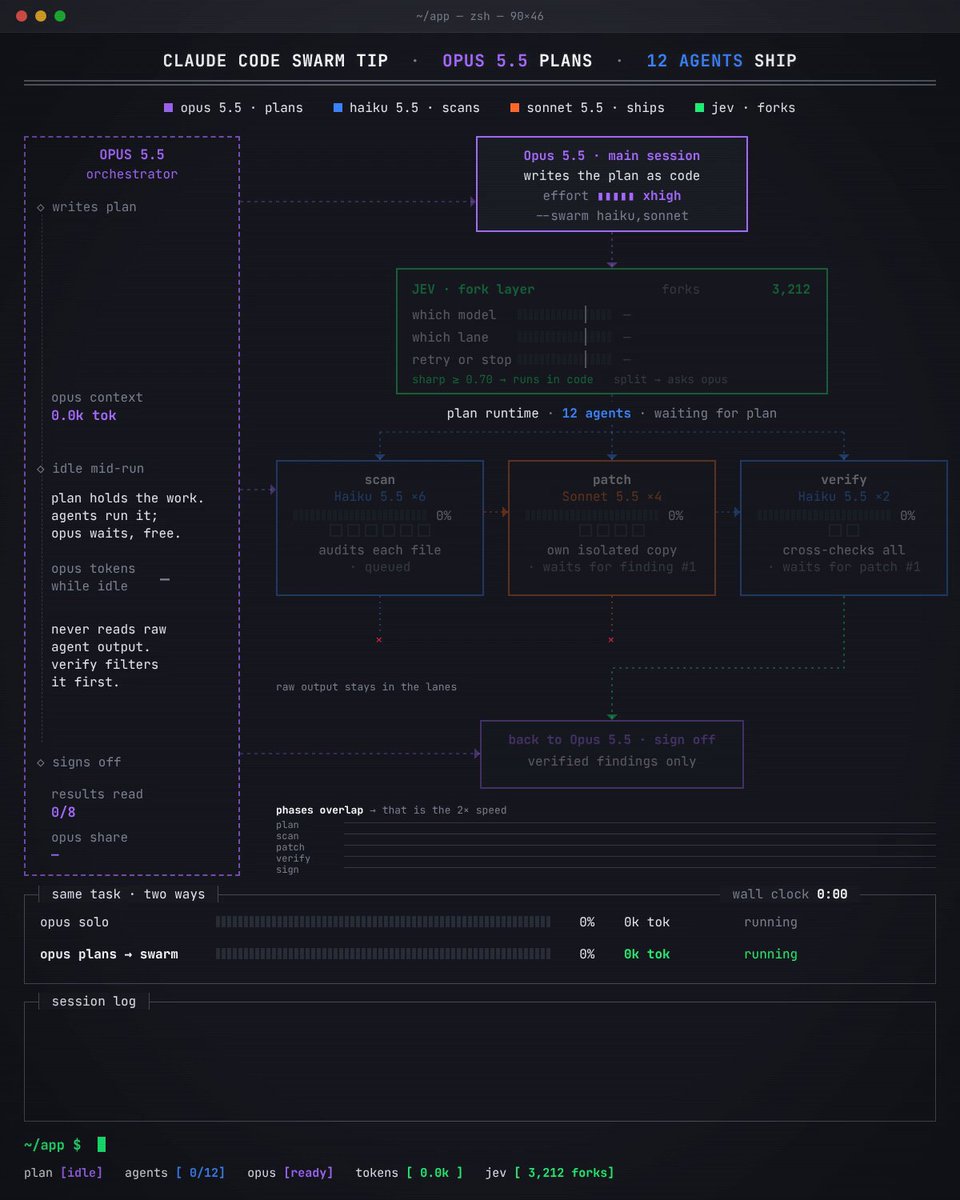The width and height of the screenshot is (960, 1200).
Task: Click the forks count "3,212" in the JEV box
Action: [x=791, y=289]
